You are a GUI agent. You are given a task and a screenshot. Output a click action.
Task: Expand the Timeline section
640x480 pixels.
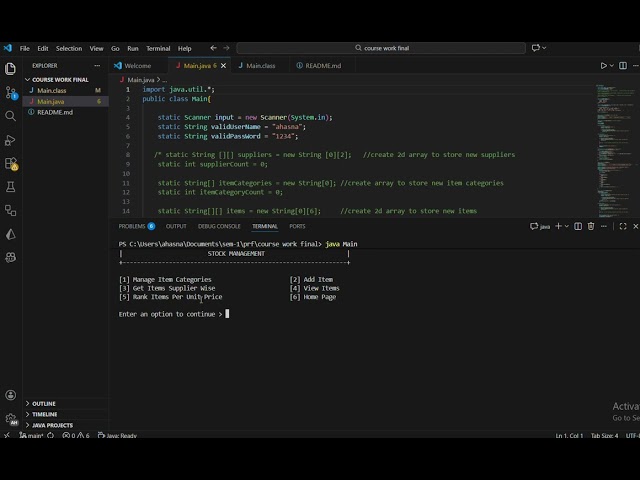click(45, 414)
